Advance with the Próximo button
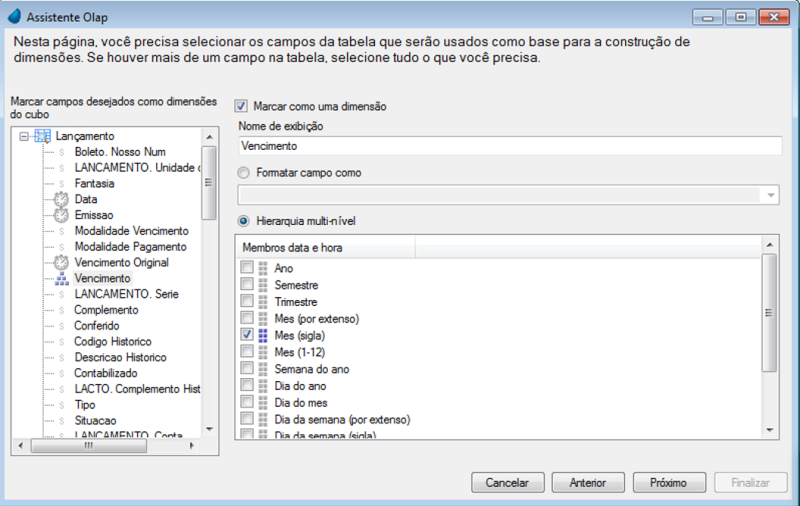Viewport: 800px width, 506px height. [x=669, y=483]
